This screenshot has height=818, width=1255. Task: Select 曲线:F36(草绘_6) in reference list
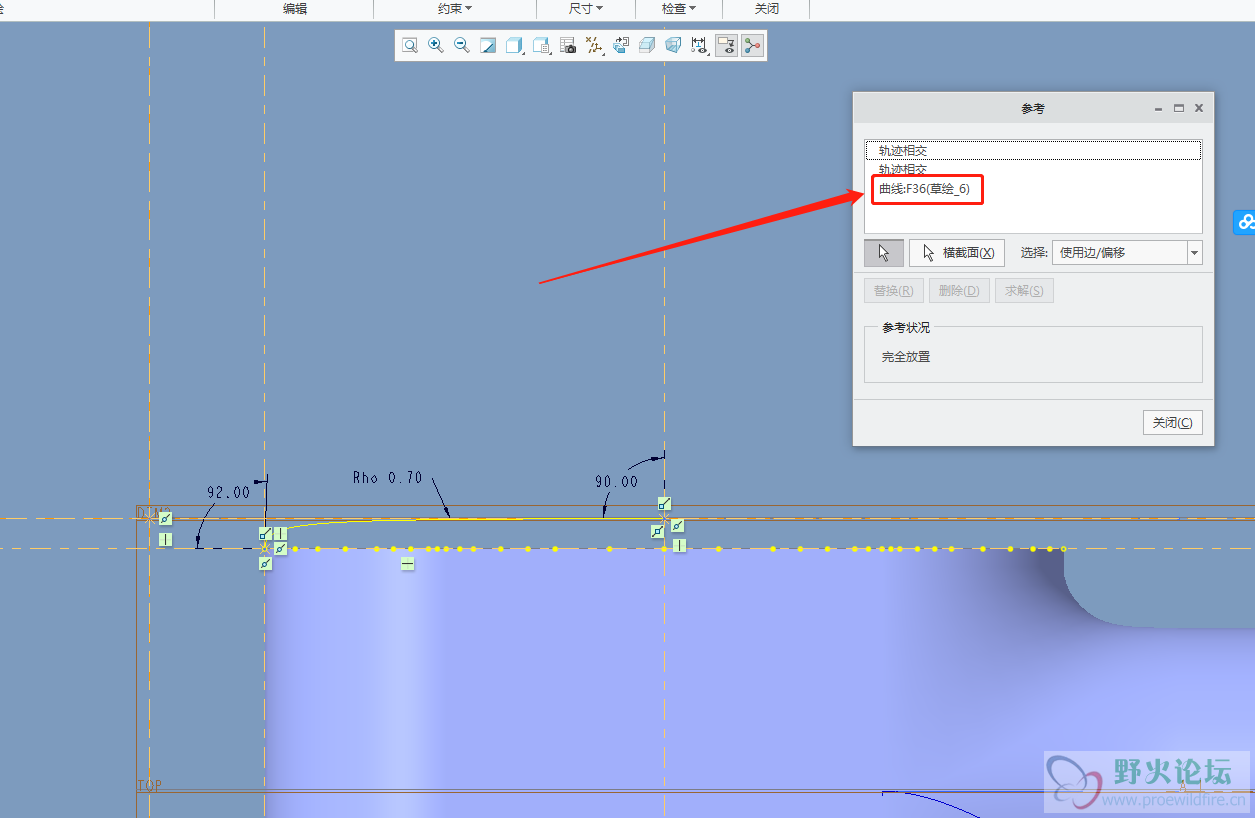[x=924, y=189]
